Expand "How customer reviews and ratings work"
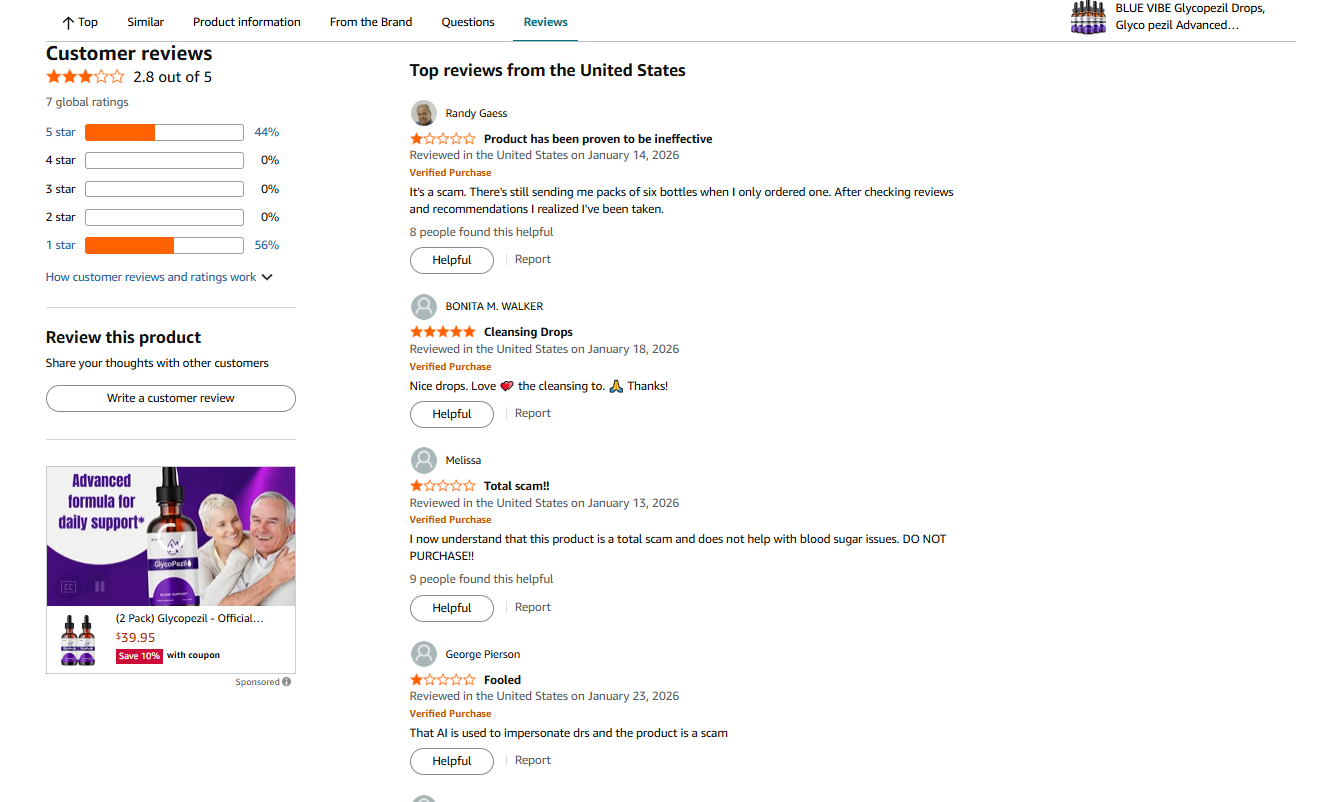This screenshot has width=1320, height=802. pyautogui.click(x=159, y=277)
